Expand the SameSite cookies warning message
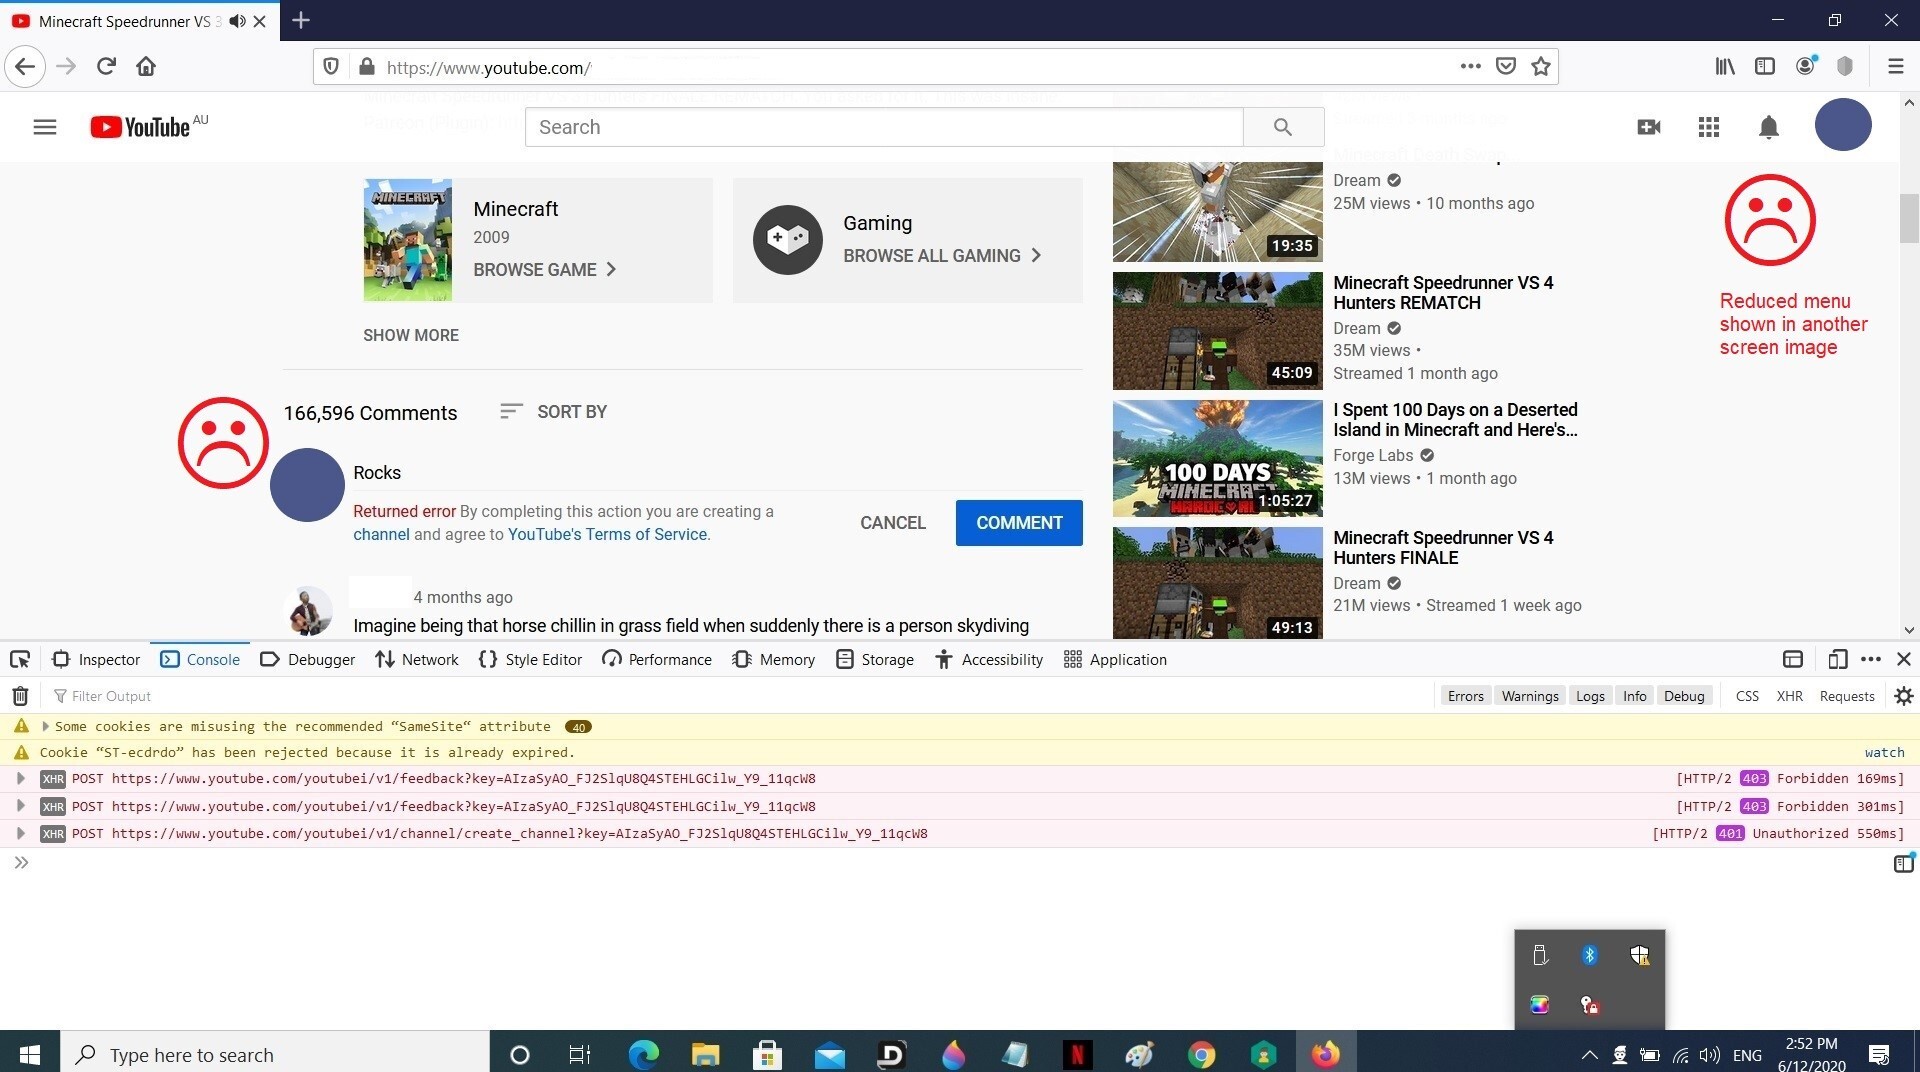The width and height of the screenshot is (1920, 1072). coord(45,727)
